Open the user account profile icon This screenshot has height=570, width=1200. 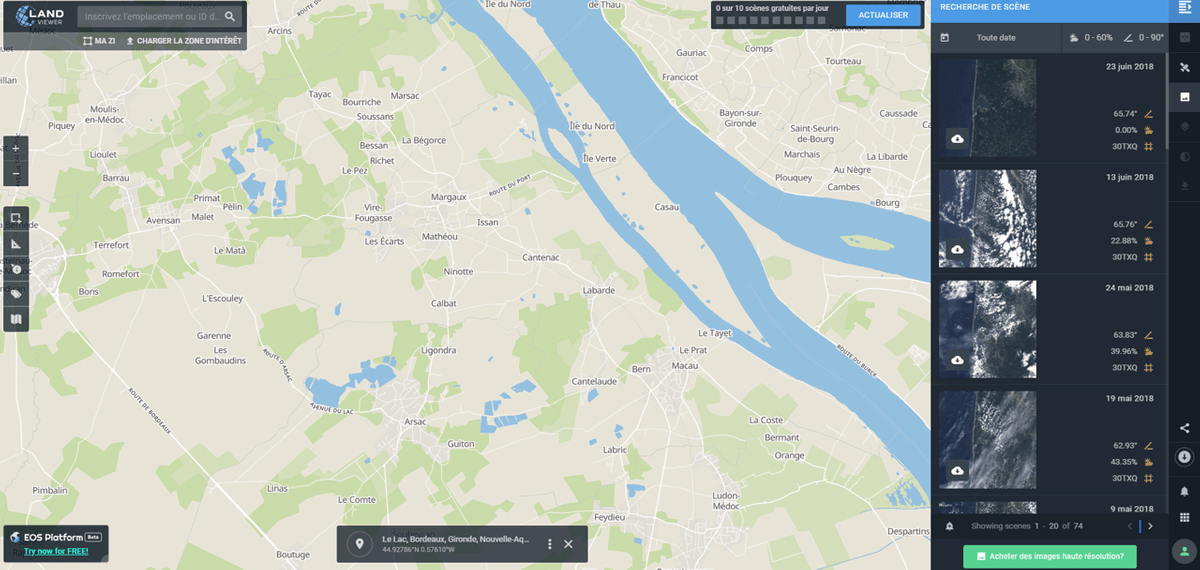pos(1185,550)
